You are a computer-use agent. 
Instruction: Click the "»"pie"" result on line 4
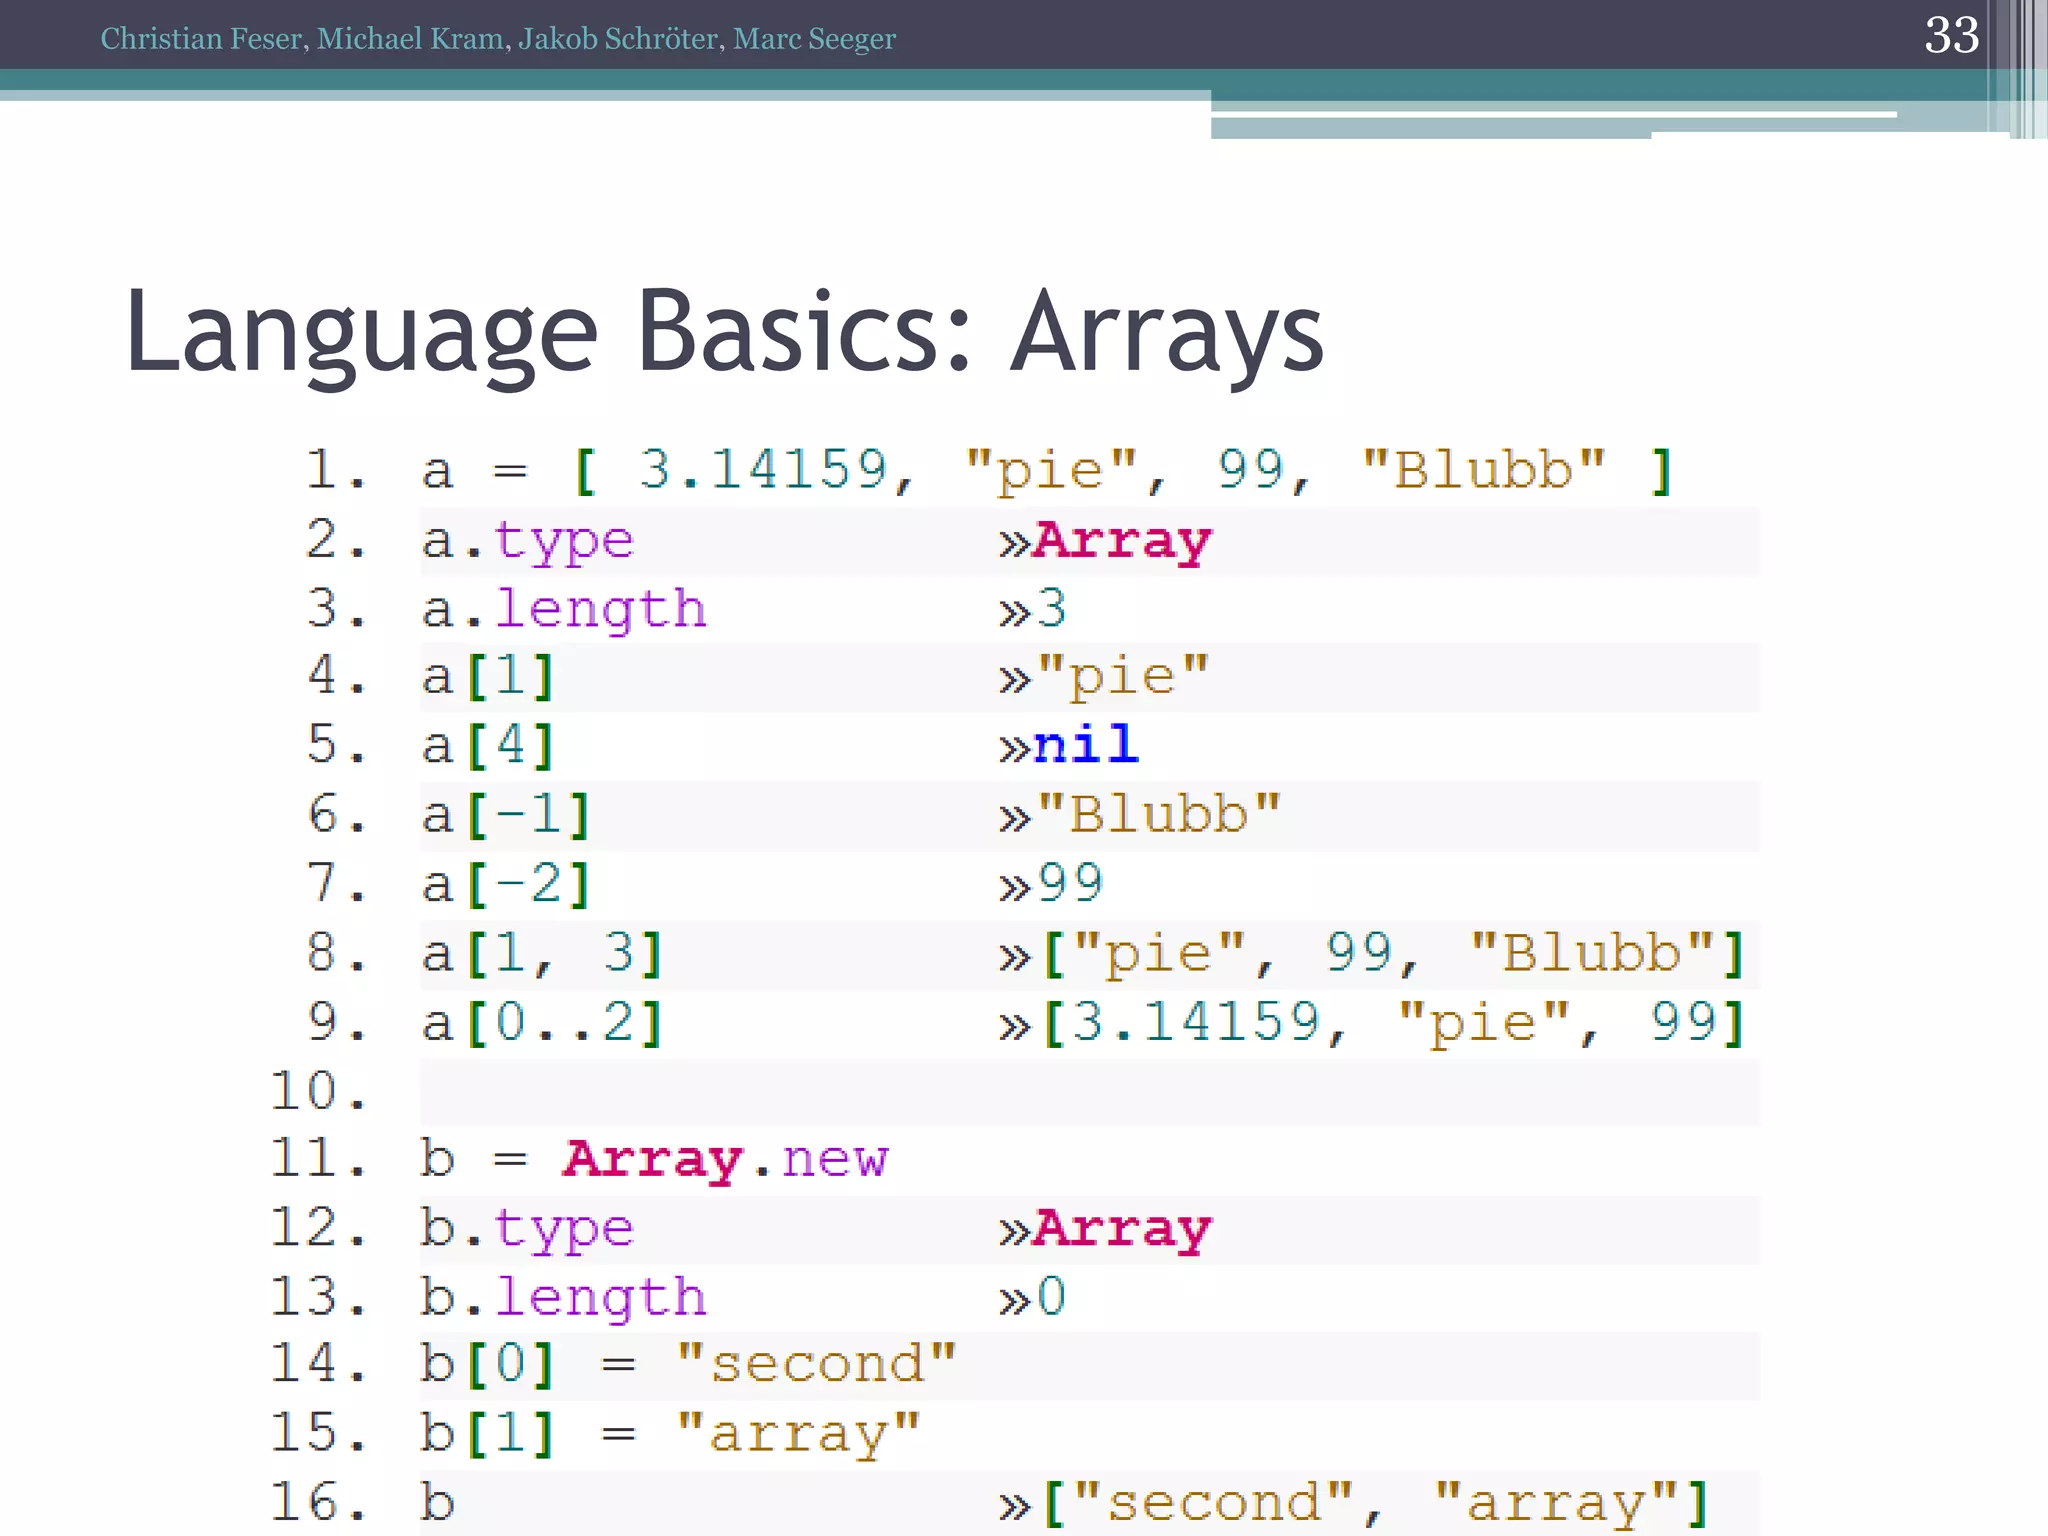pos(1104,677)
